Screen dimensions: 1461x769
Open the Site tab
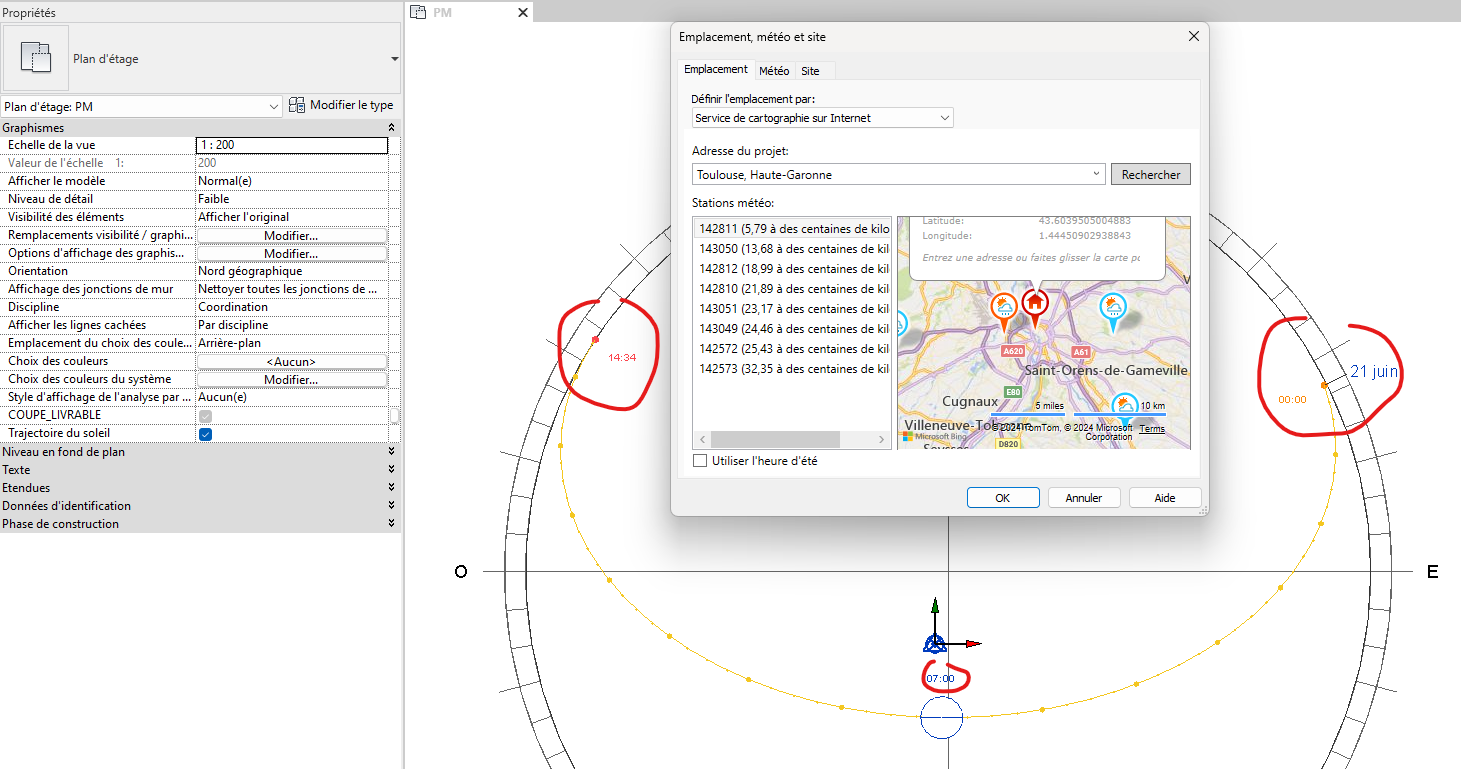pos(811,70)
